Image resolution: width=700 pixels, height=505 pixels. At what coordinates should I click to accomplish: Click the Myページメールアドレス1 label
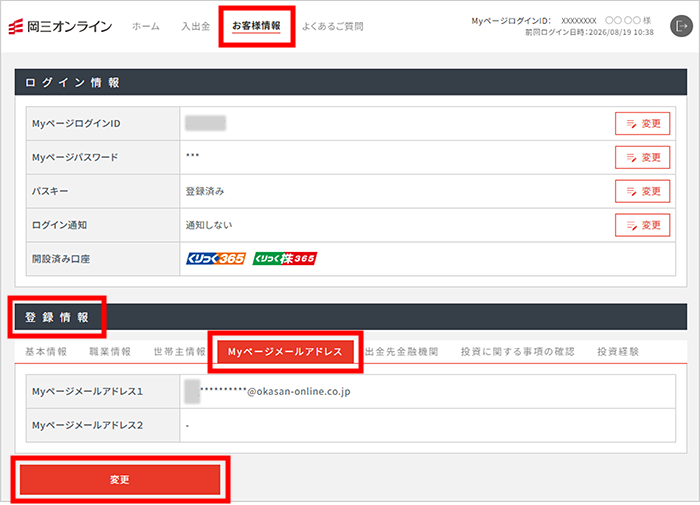pyautogui.click(x=88, y=392)
